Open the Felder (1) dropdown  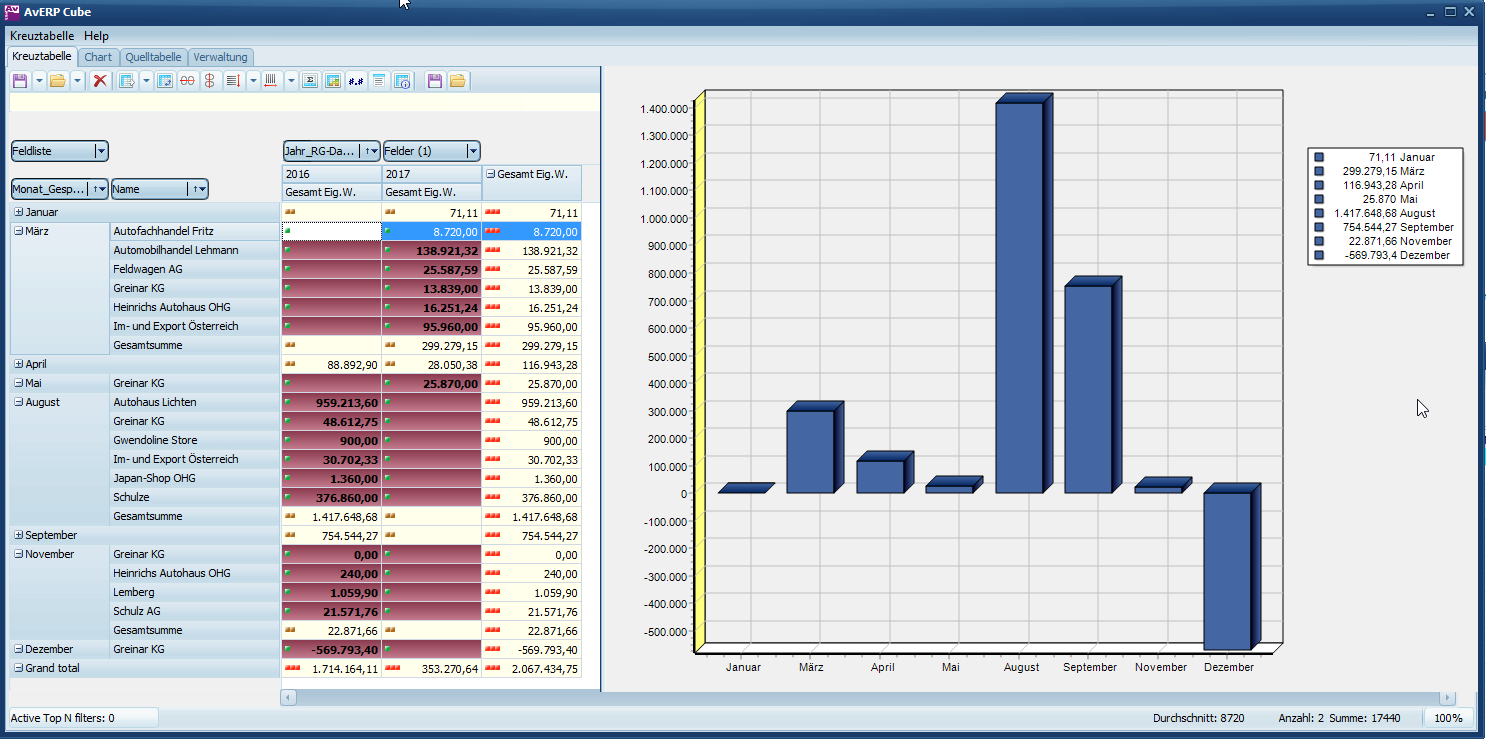click(x=472, y=152)
